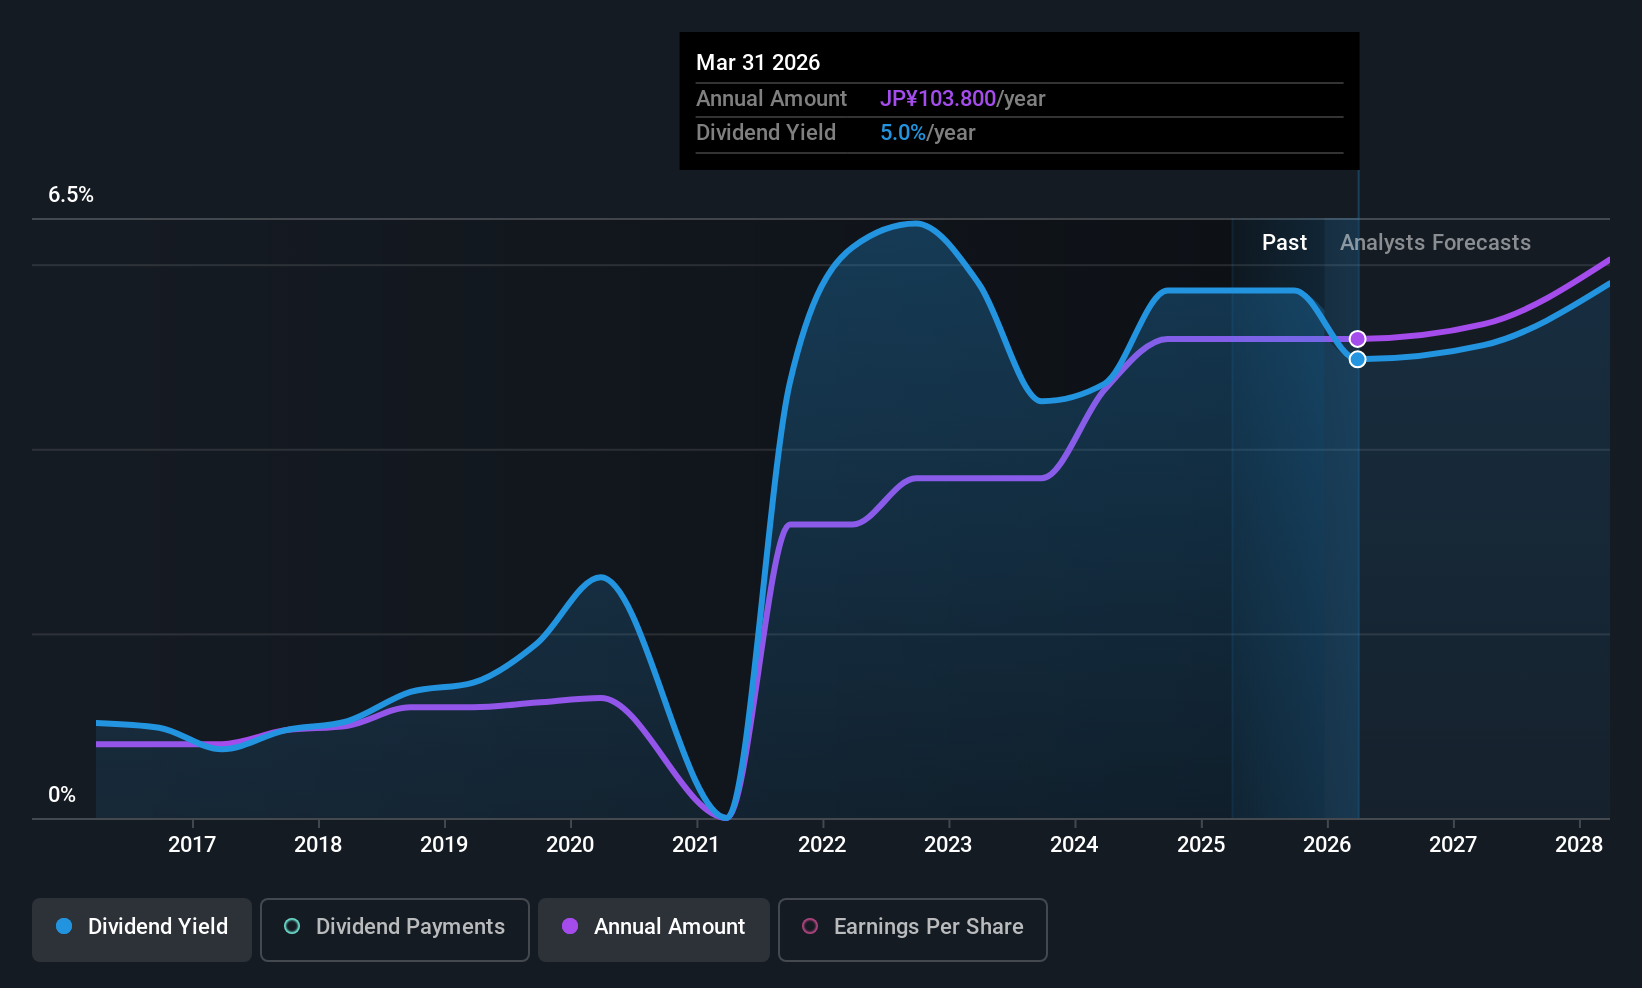Click the 2021 x-axis year label

click(696, 845)
